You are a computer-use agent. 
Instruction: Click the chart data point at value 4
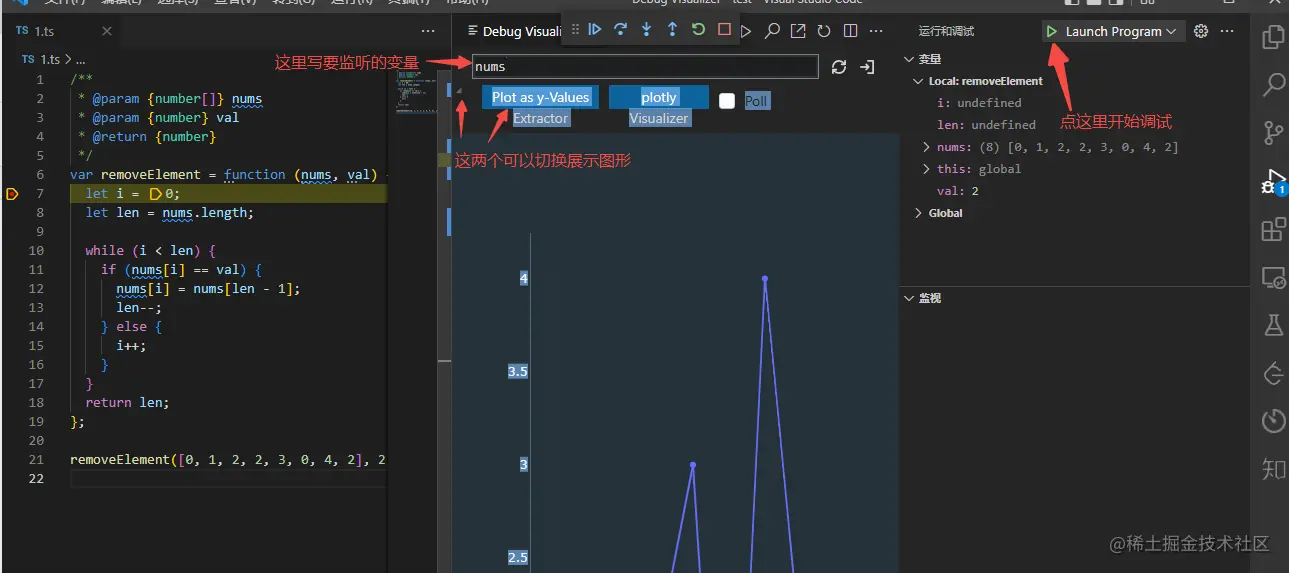765,279
